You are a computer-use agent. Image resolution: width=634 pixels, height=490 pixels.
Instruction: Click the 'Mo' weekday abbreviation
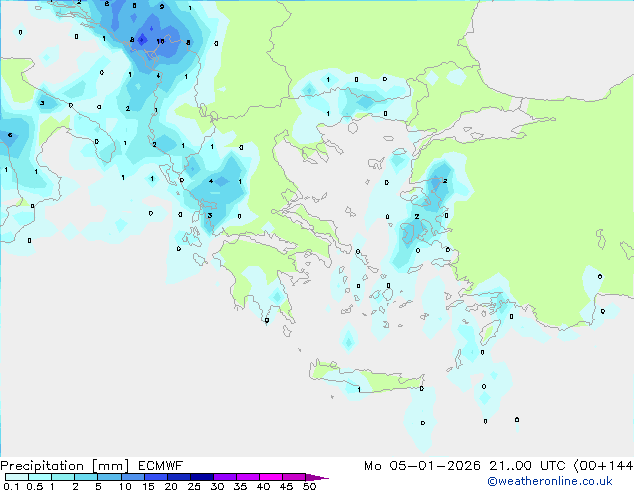[x=373, y=466]
